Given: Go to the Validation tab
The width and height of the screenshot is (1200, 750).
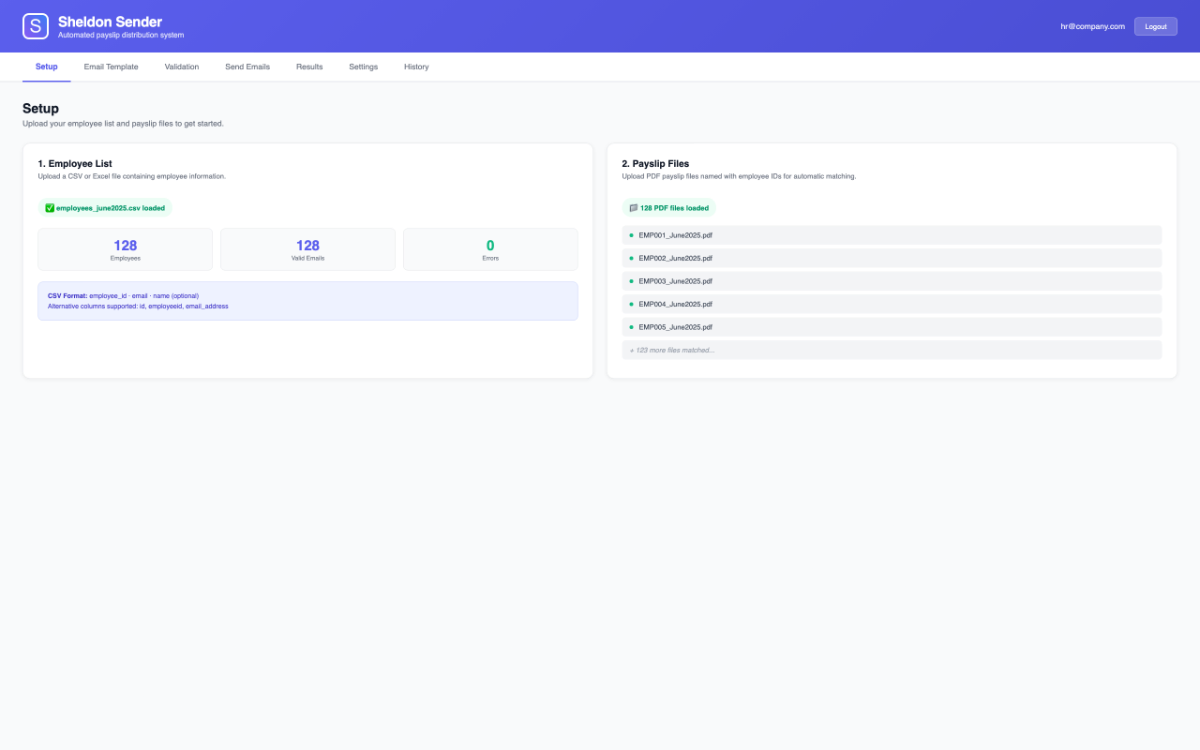Looking at the screenshot, I should tap(182, 67).
